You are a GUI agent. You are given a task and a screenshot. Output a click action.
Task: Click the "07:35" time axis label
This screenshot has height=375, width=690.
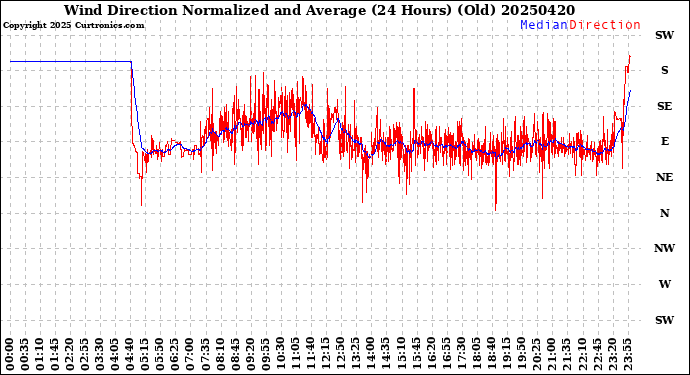pos(205,354)
